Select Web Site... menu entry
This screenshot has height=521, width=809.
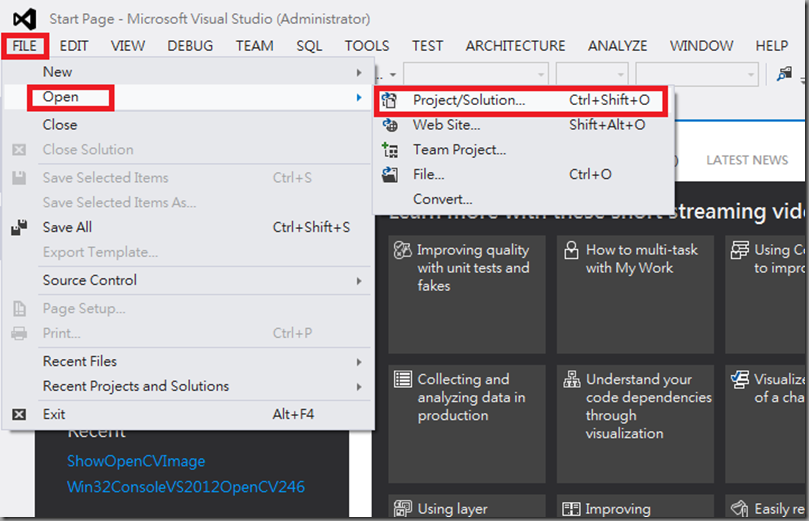click(523, 125)
